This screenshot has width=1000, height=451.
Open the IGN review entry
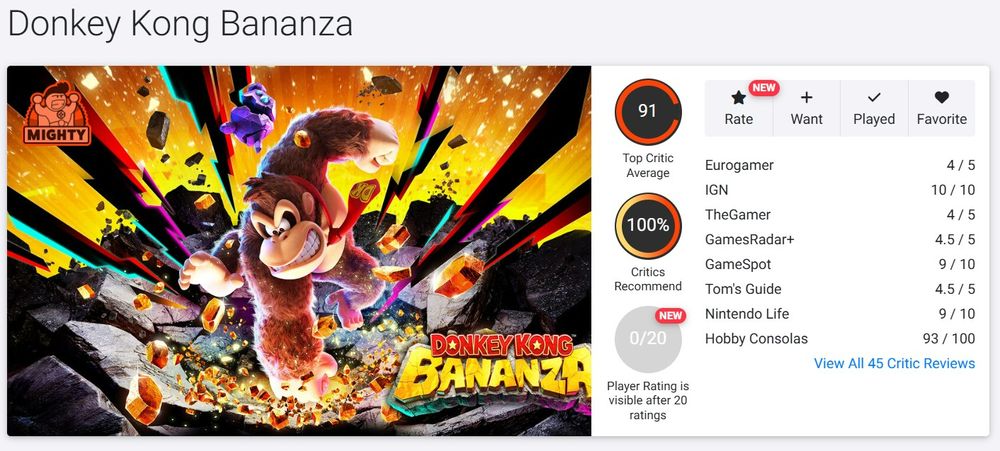[x=840, y=190]
